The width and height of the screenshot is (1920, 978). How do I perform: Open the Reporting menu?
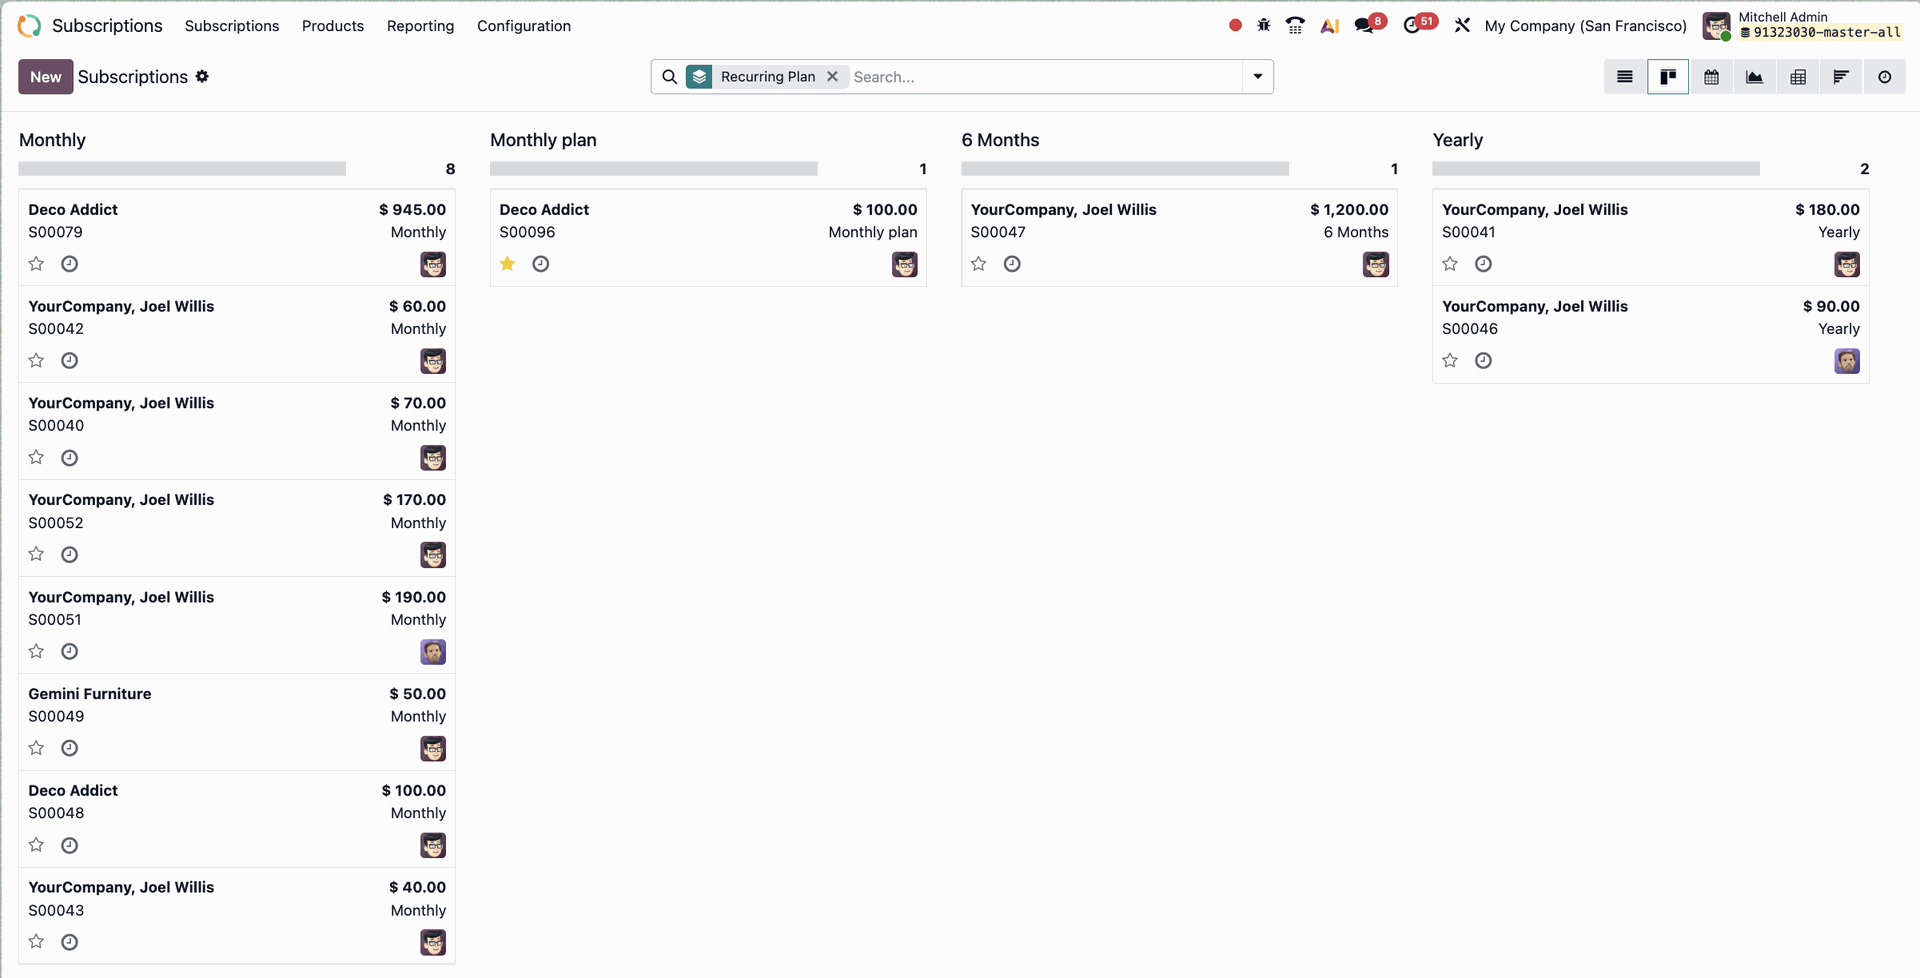[x=420, y=26]
